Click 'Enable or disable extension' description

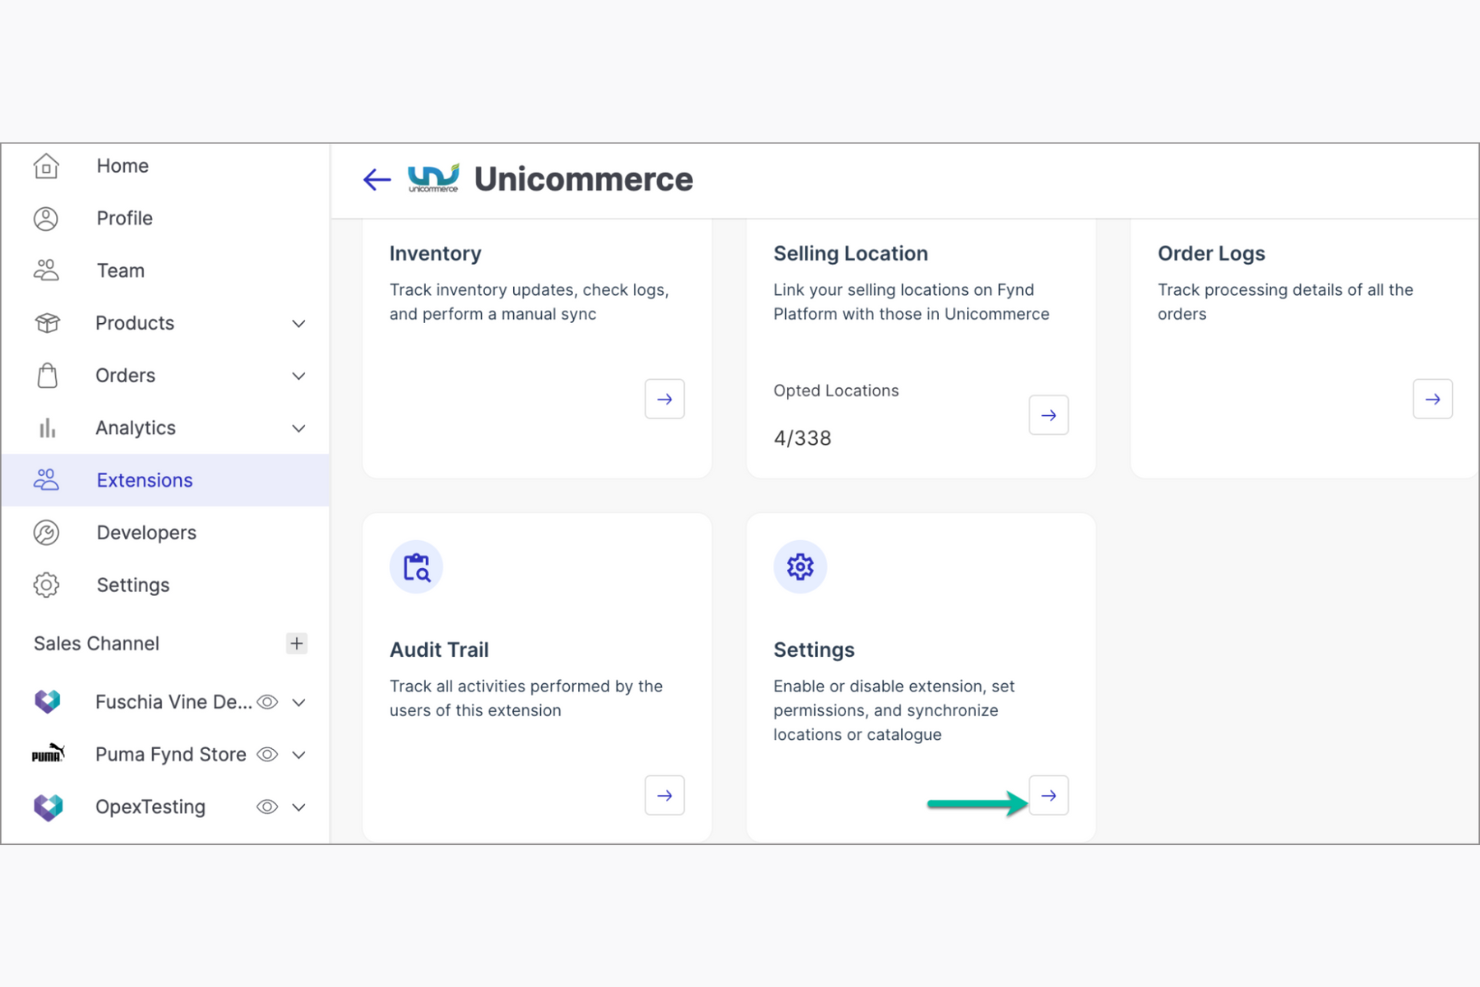(x=894, y=710)
